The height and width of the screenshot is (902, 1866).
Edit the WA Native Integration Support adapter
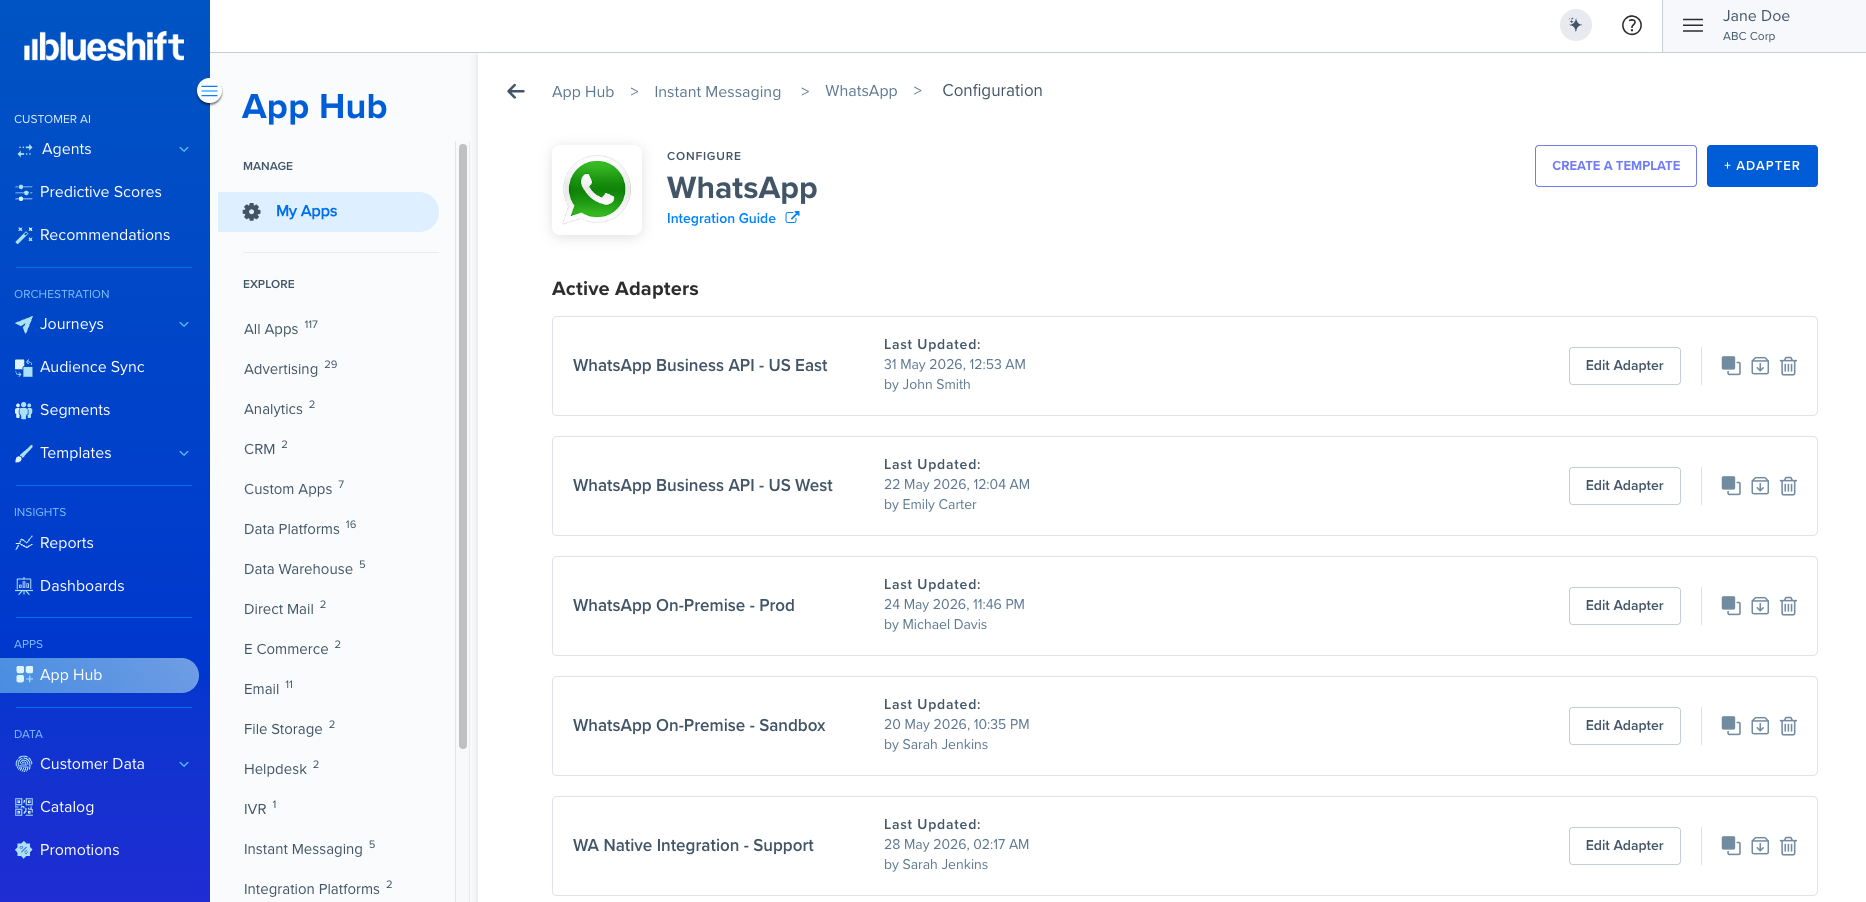click(x=1624, y=846)
